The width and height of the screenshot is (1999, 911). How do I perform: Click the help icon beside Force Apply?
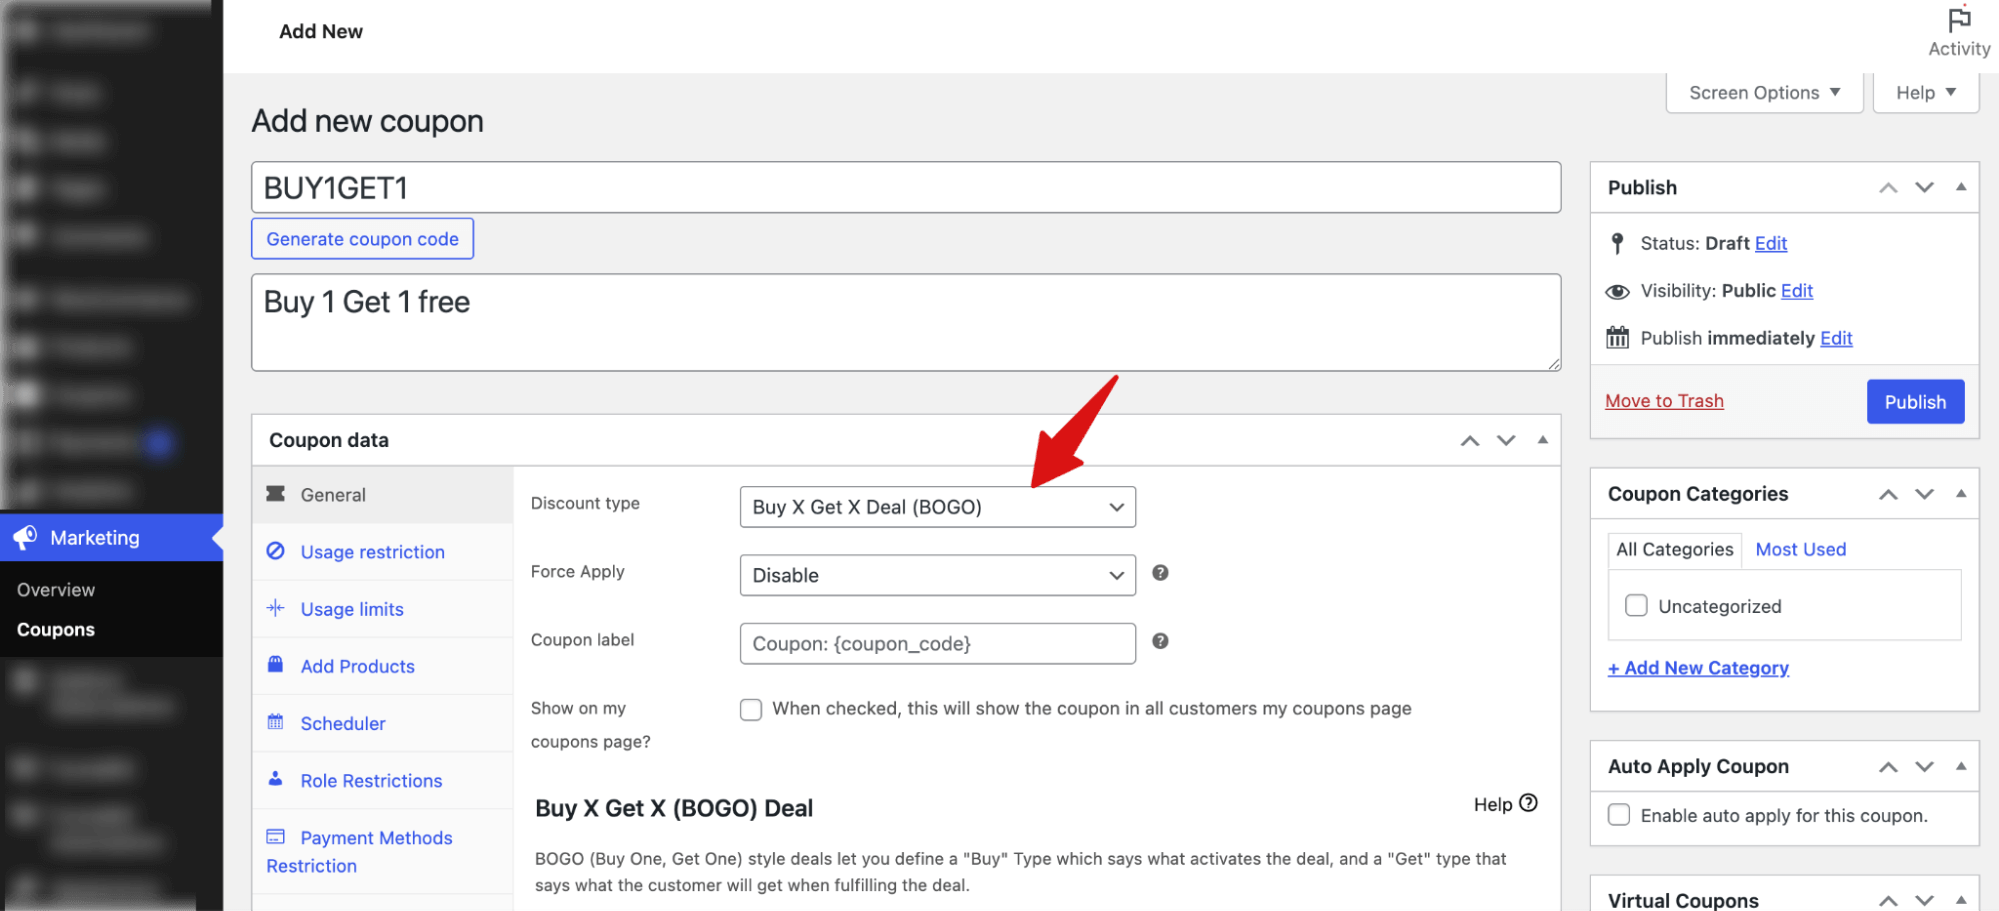coord(1160,573)
